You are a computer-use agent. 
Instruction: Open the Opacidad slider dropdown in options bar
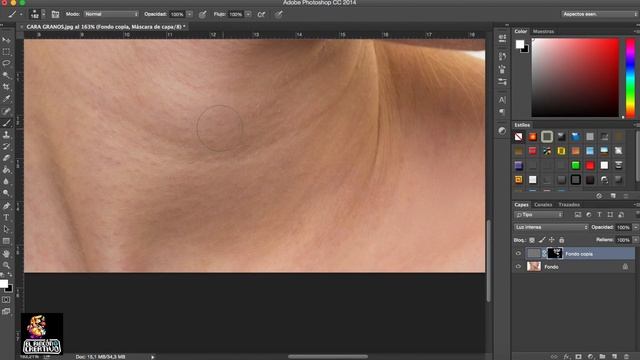point(189,14)
